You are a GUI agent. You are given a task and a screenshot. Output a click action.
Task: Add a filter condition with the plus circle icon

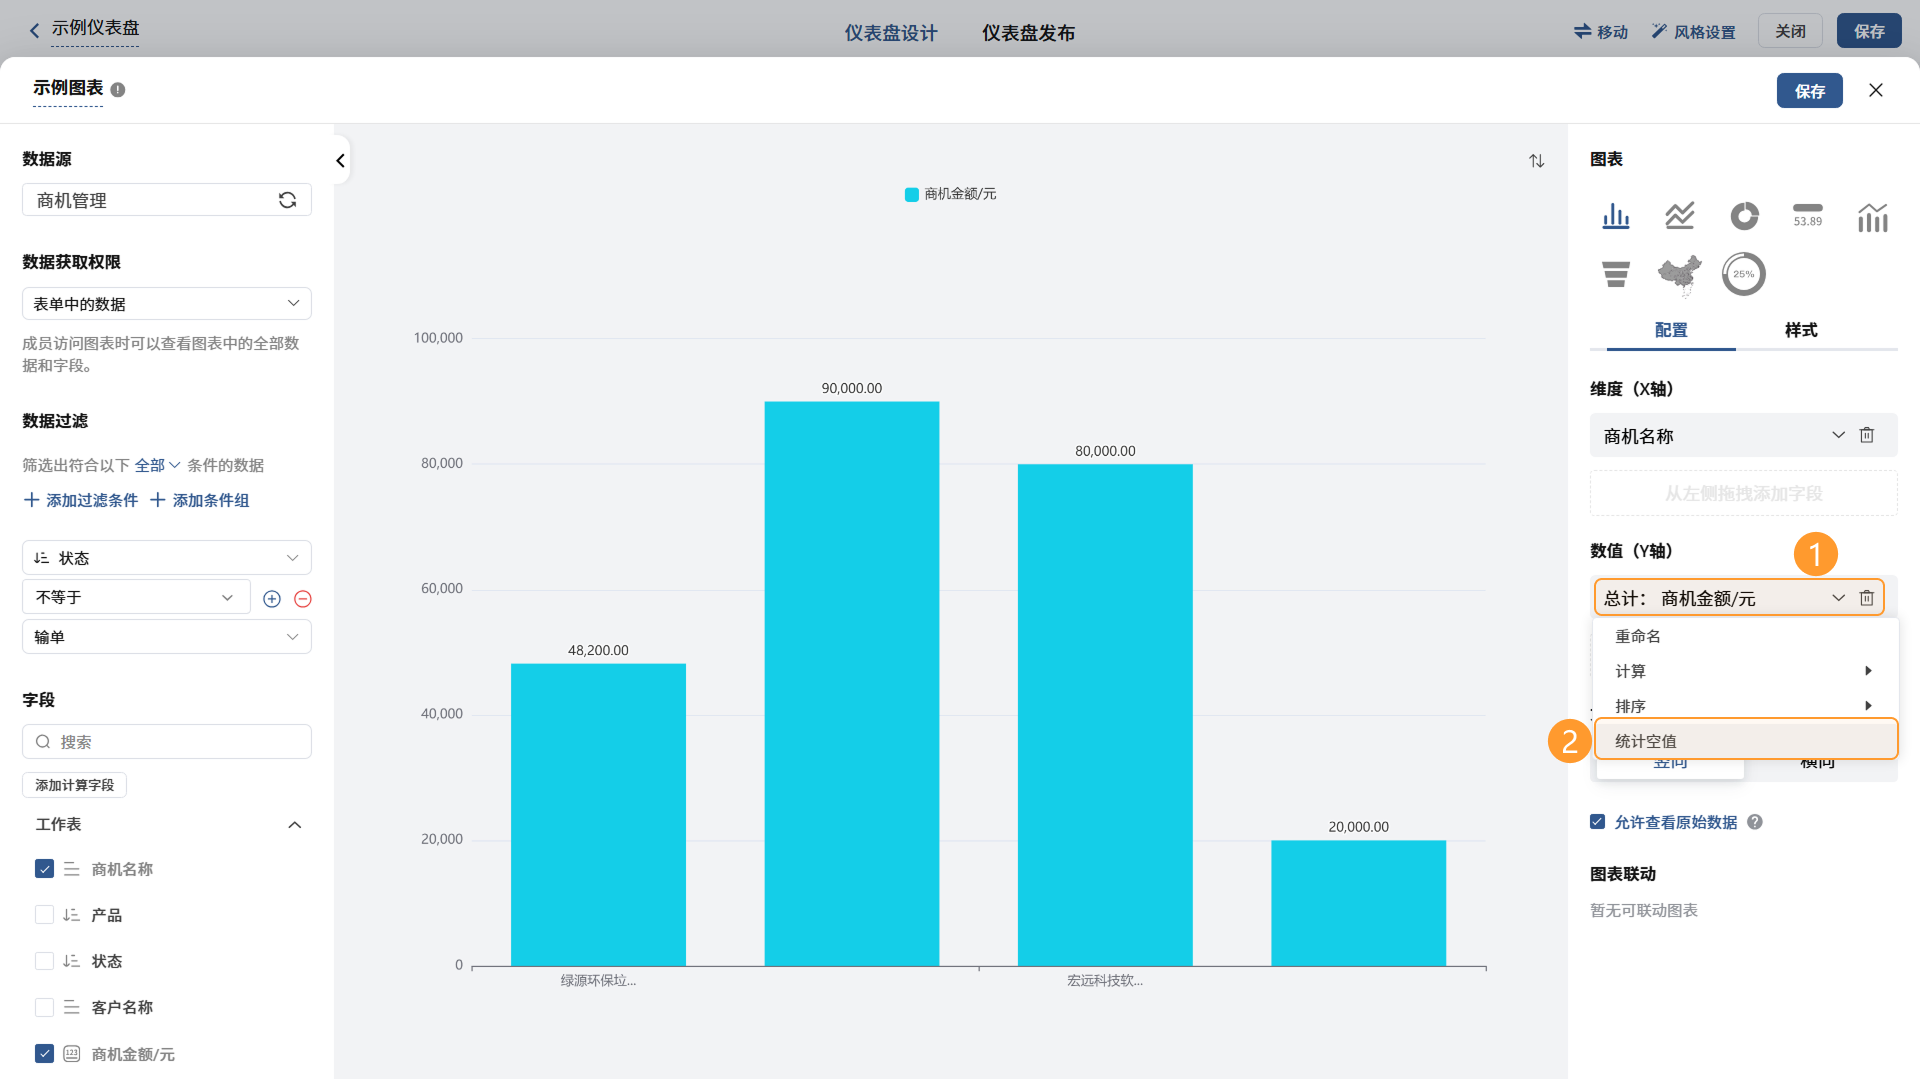(x=272, y=599)
